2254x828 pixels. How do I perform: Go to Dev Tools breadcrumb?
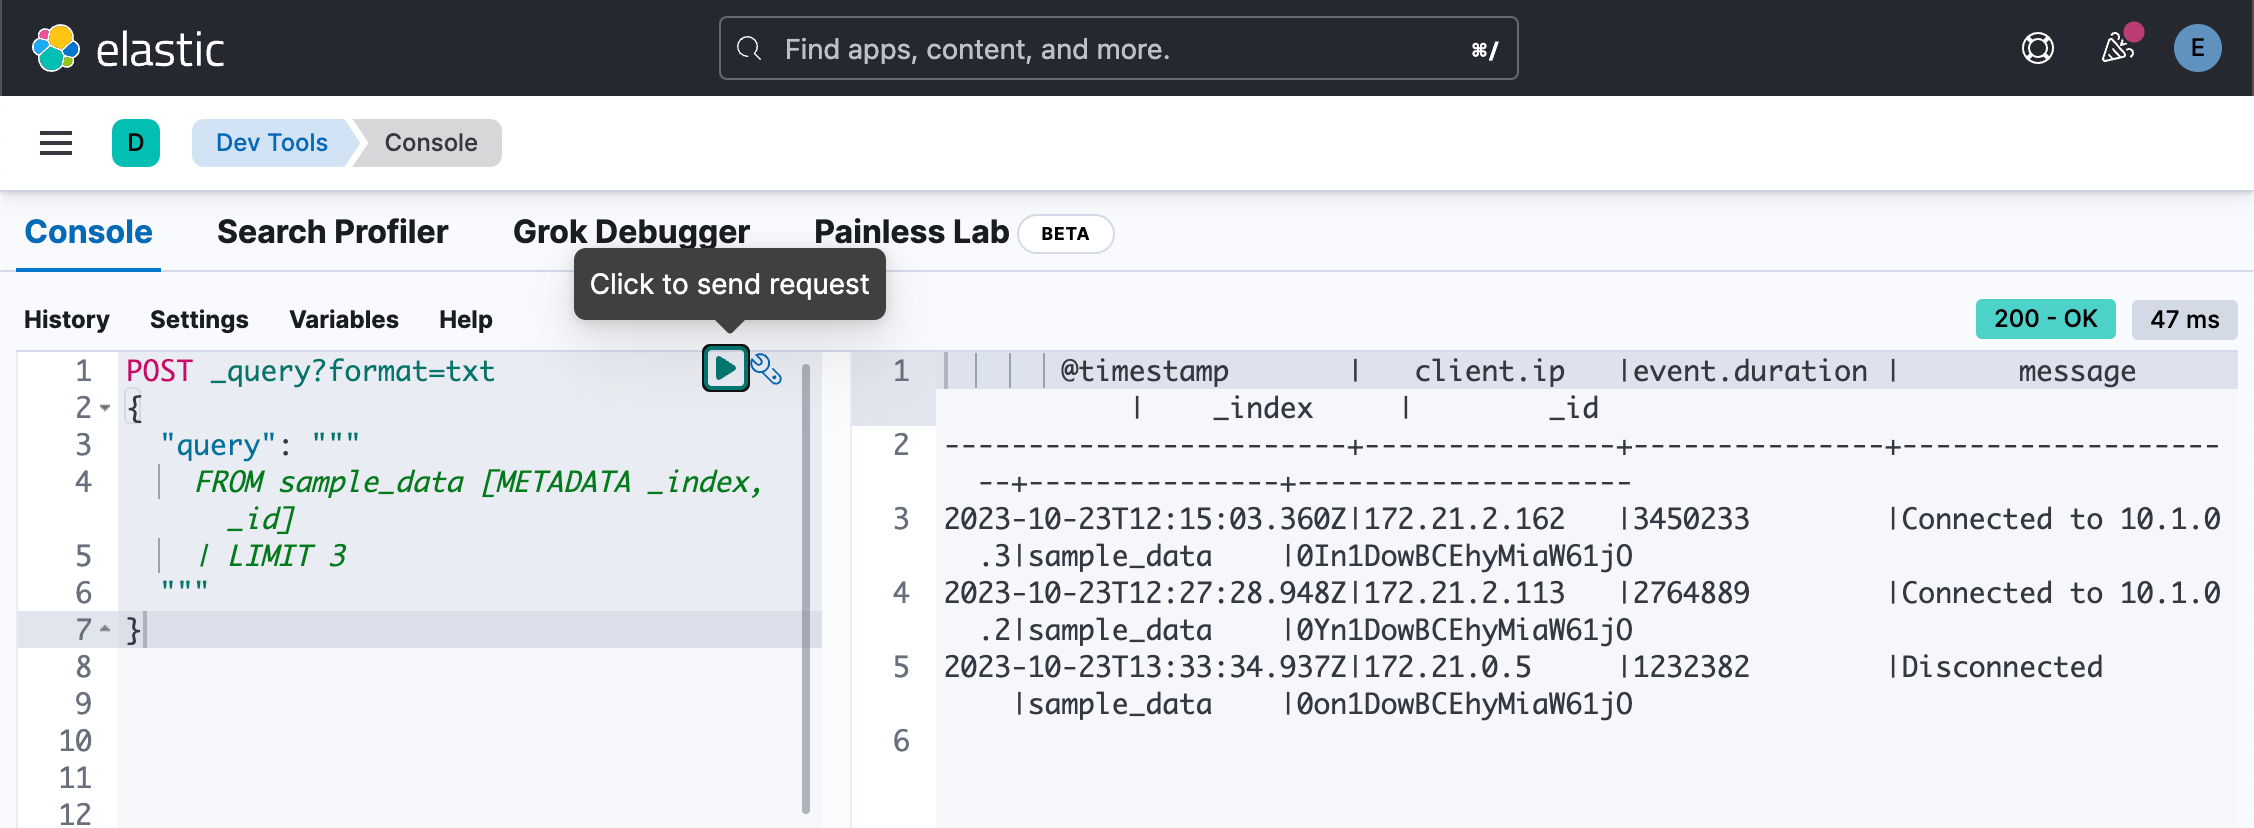tap(272, 143)
